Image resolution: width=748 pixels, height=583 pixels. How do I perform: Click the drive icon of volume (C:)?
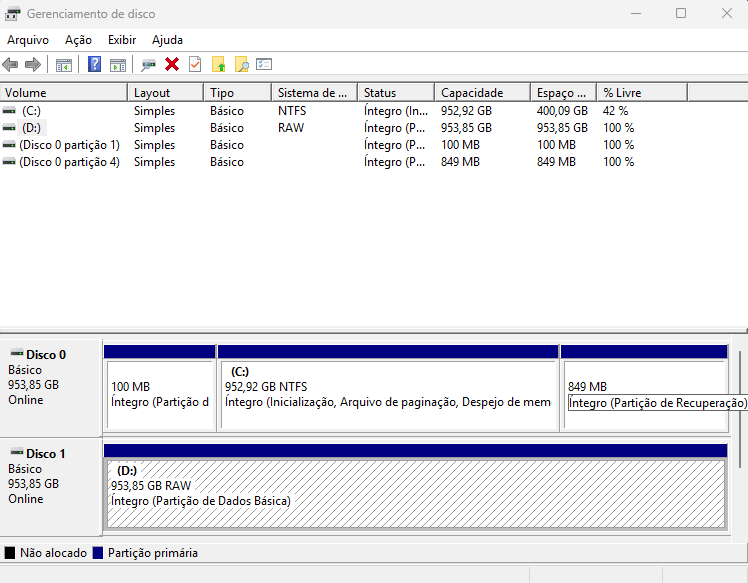pyautogui.click(x=9, y=111)
